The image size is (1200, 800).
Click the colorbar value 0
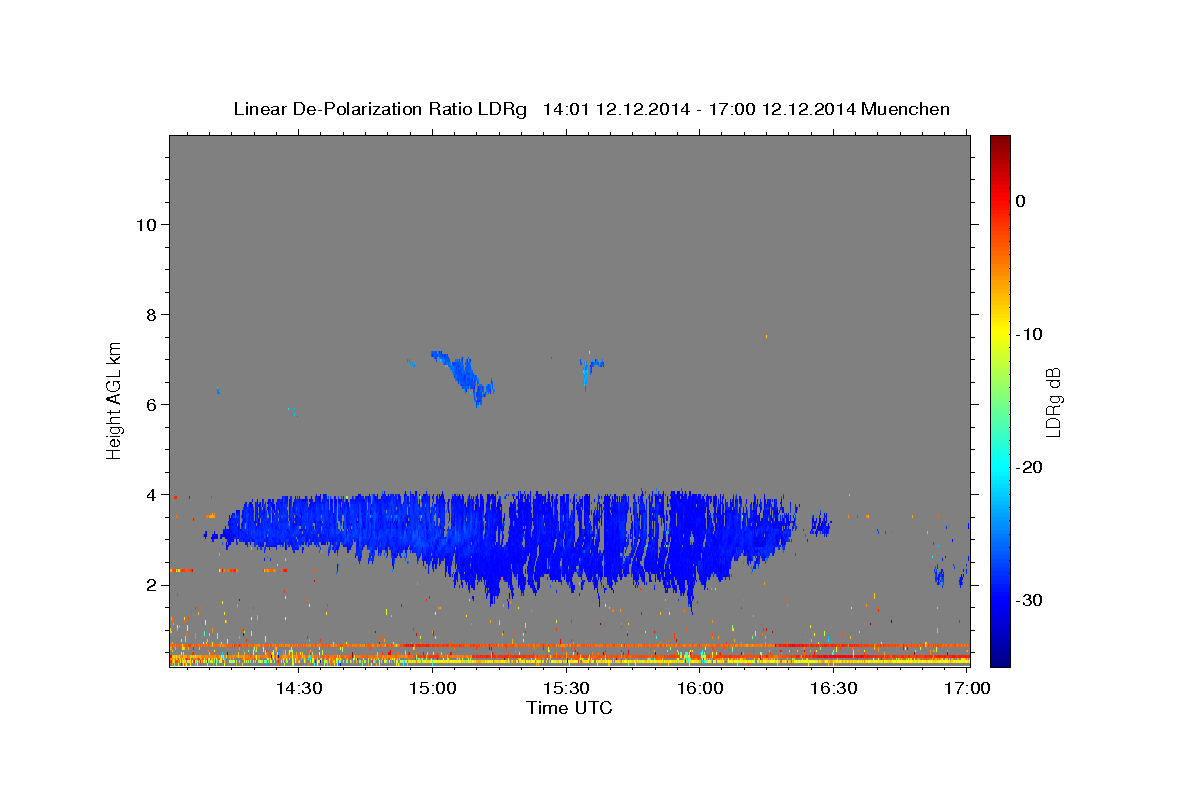1021,201
